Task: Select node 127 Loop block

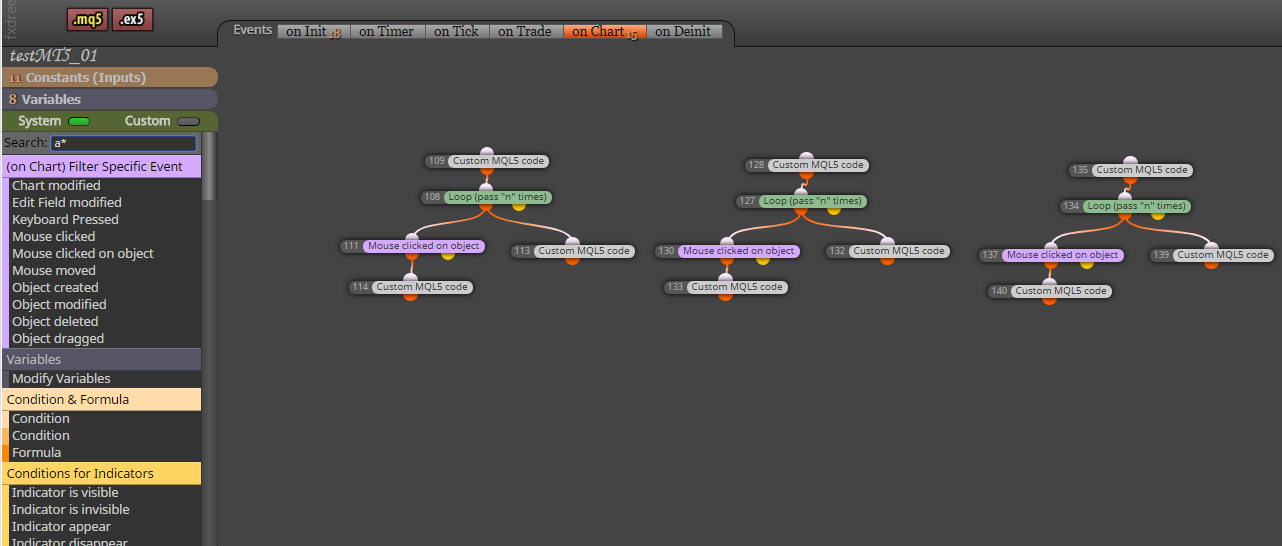Action: 812,201
